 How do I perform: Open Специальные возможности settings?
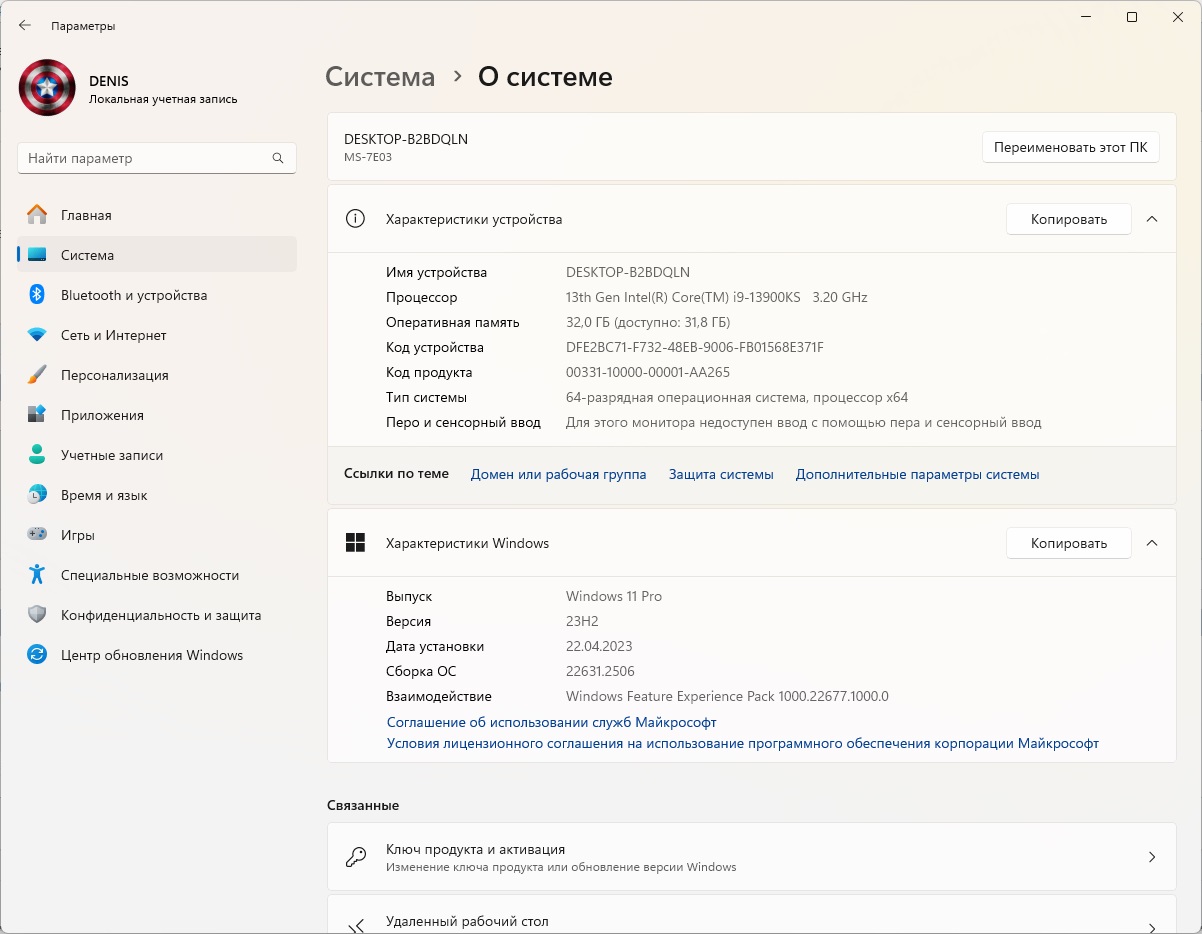[x=150, y=575]
